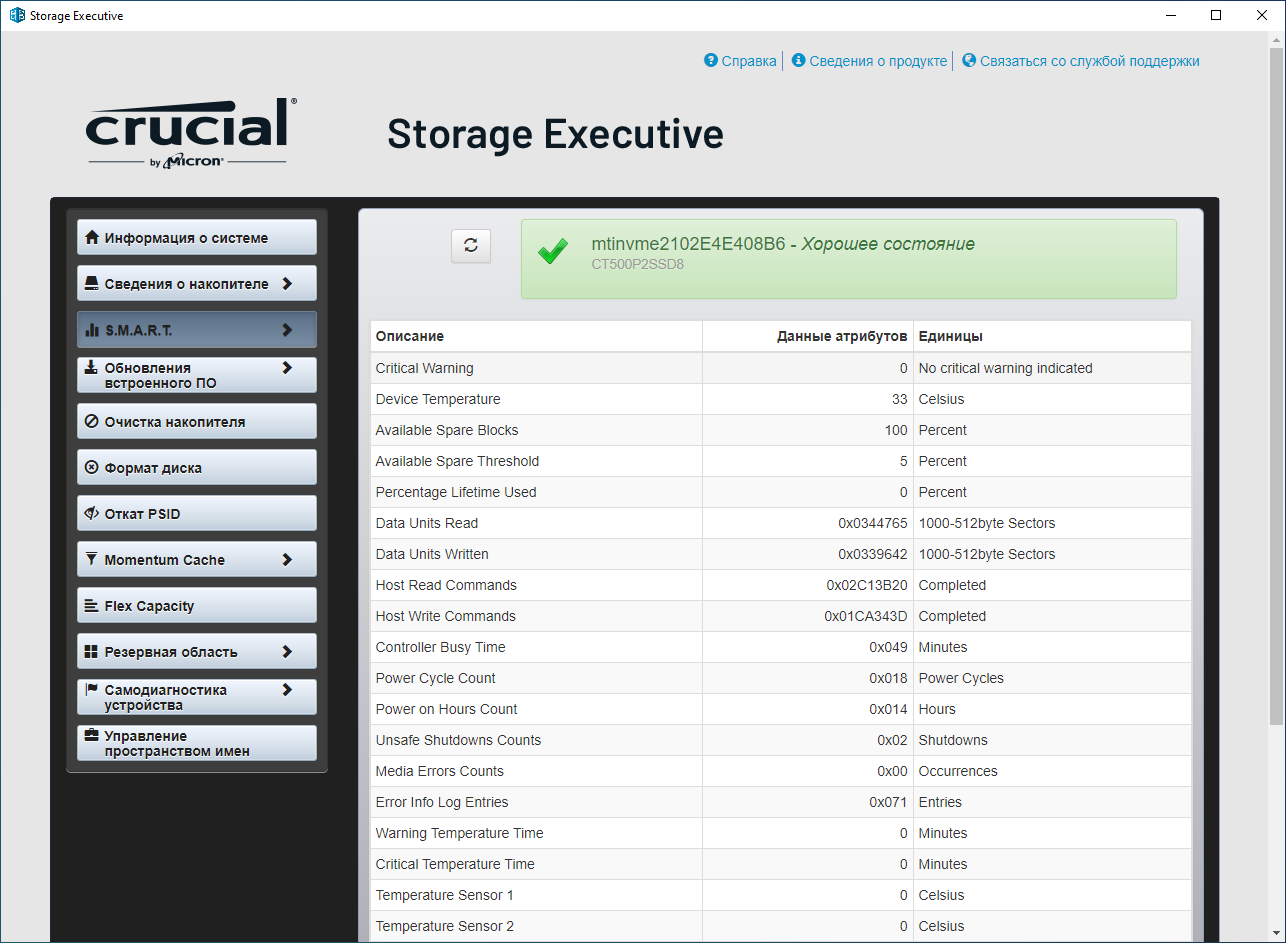This screenshot has width=1286, height=943.
Task: Select the Media Errors Counts row label
Action: click(439, 771)
